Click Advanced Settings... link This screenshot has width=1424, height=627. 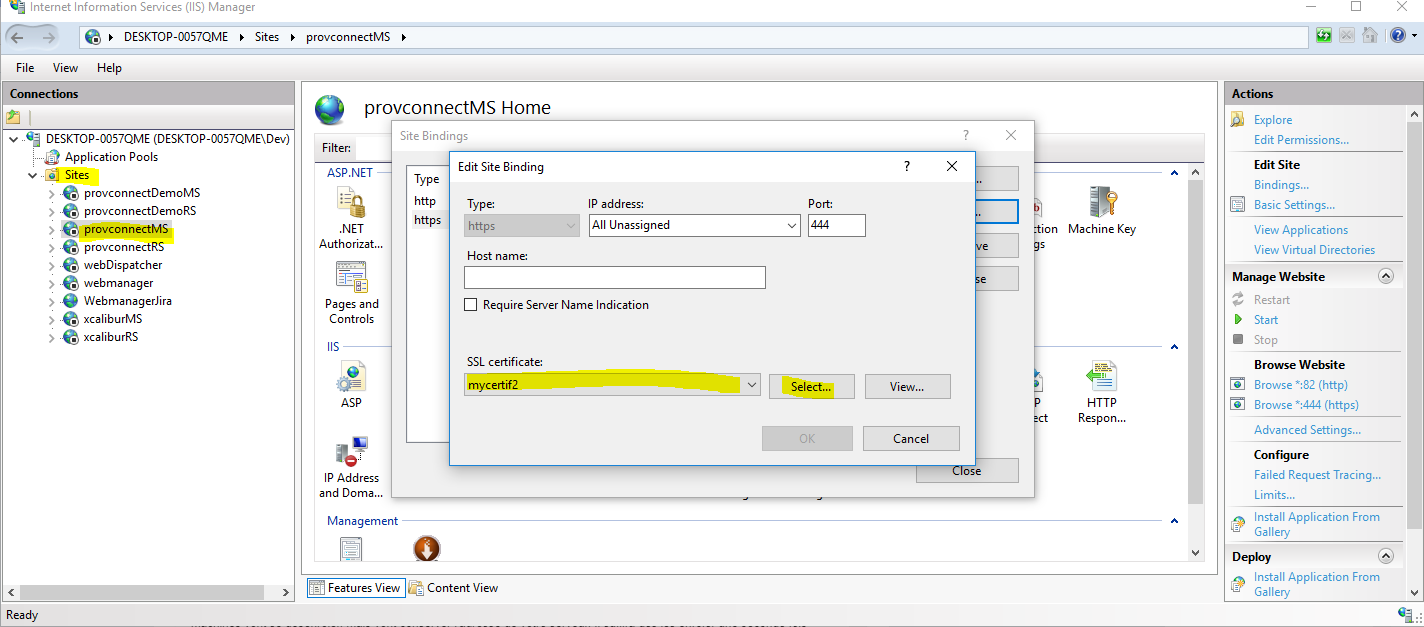(1307, 430)
